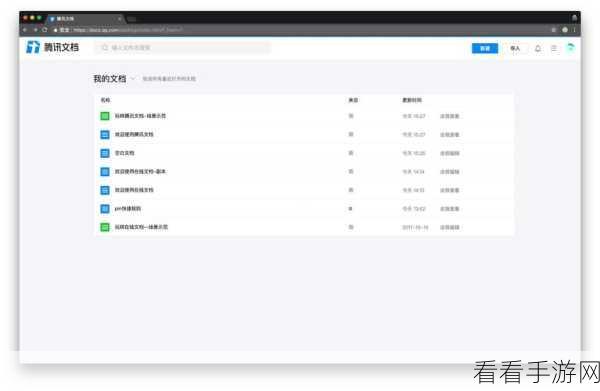This screenshot has height=391, width=600.
Task: Click the action link in the 欢迎使用在线文档-副本 row
Action: point(450,172)
